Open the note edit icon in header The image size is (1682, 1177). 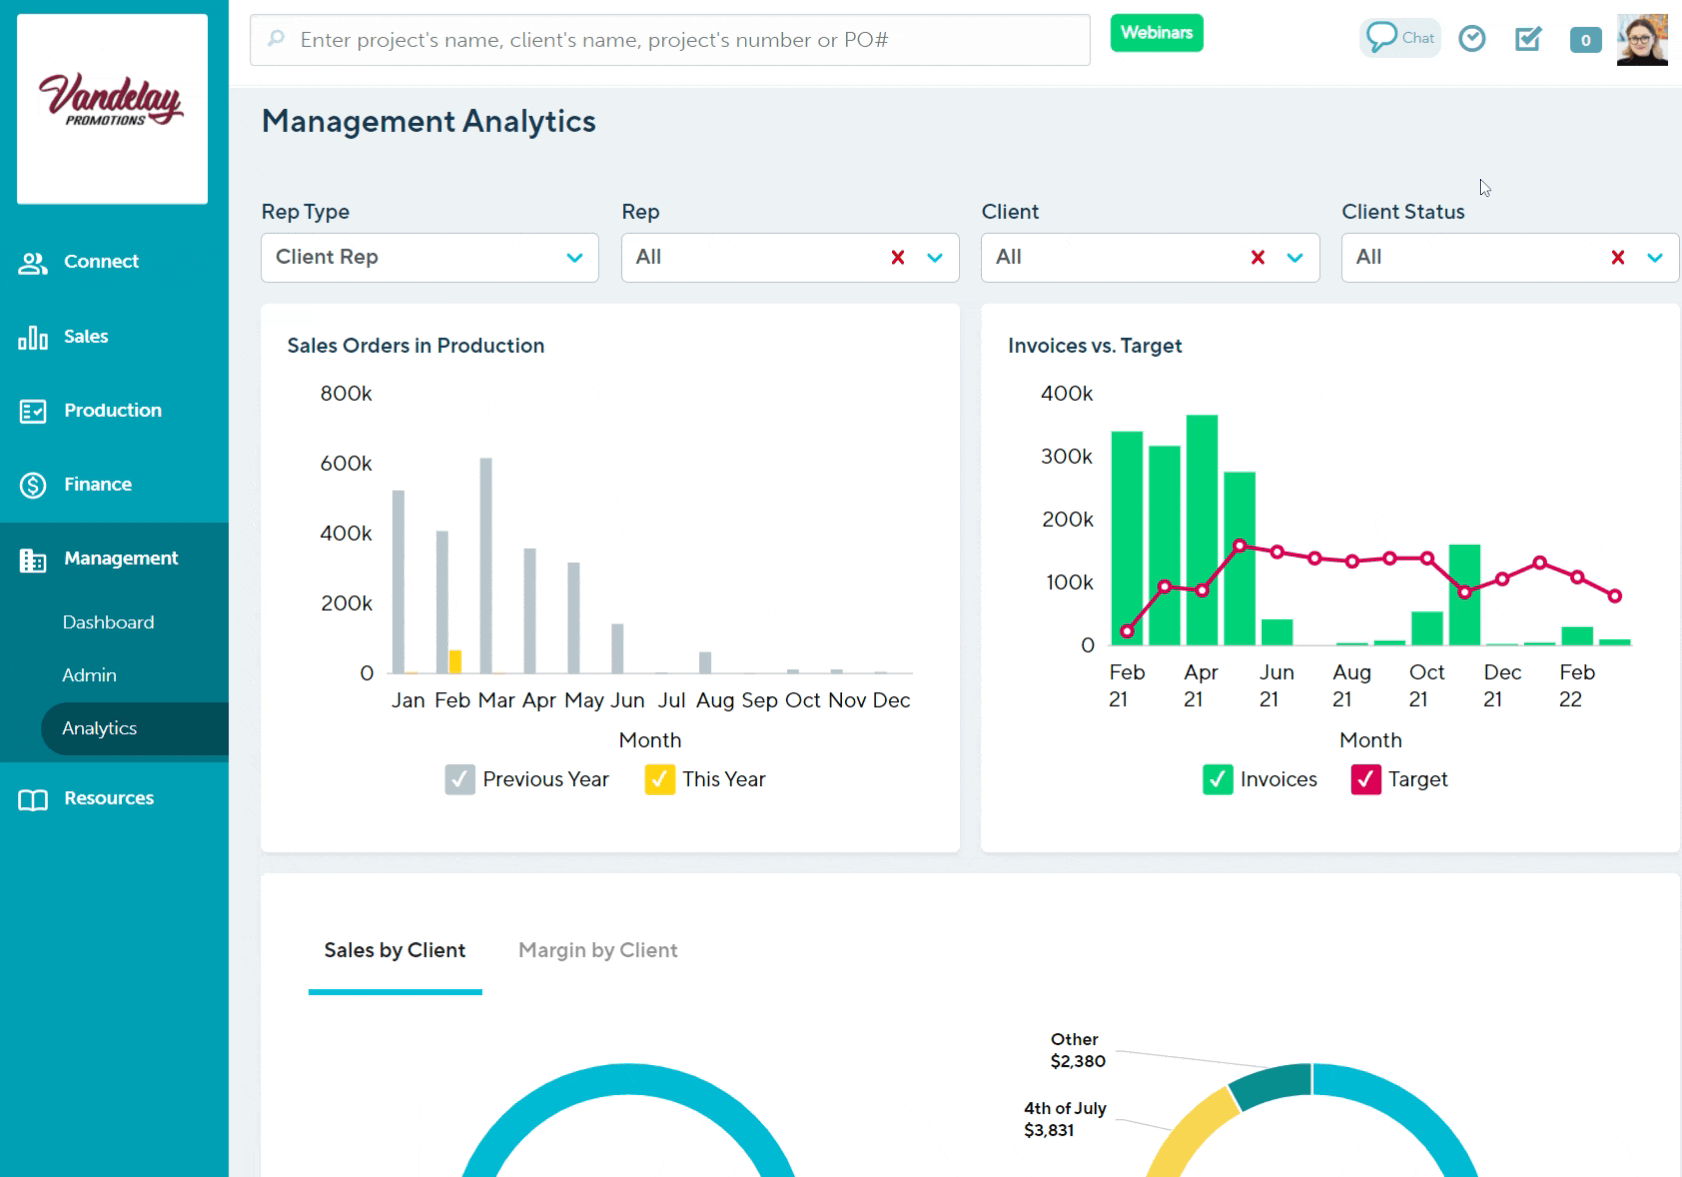tap(1527, 39)
